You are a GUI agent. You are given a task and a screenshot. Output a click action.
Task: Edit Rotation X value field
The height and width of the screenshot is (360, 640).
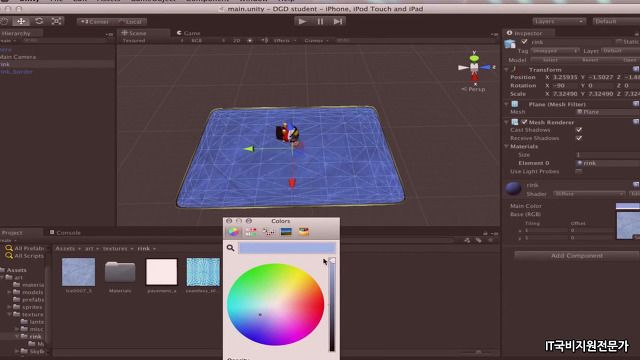click(566, 86)
